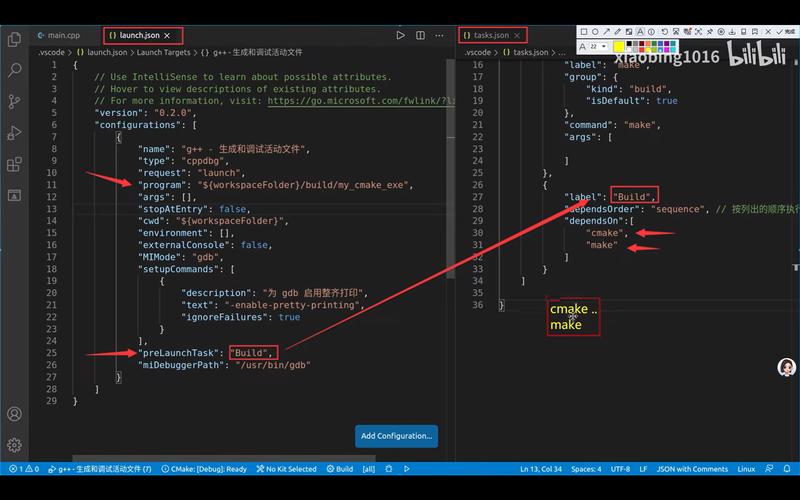The image size is (800, 500).
Task: Select the arrow tool in screenshot toolbar
Action: 607,32
